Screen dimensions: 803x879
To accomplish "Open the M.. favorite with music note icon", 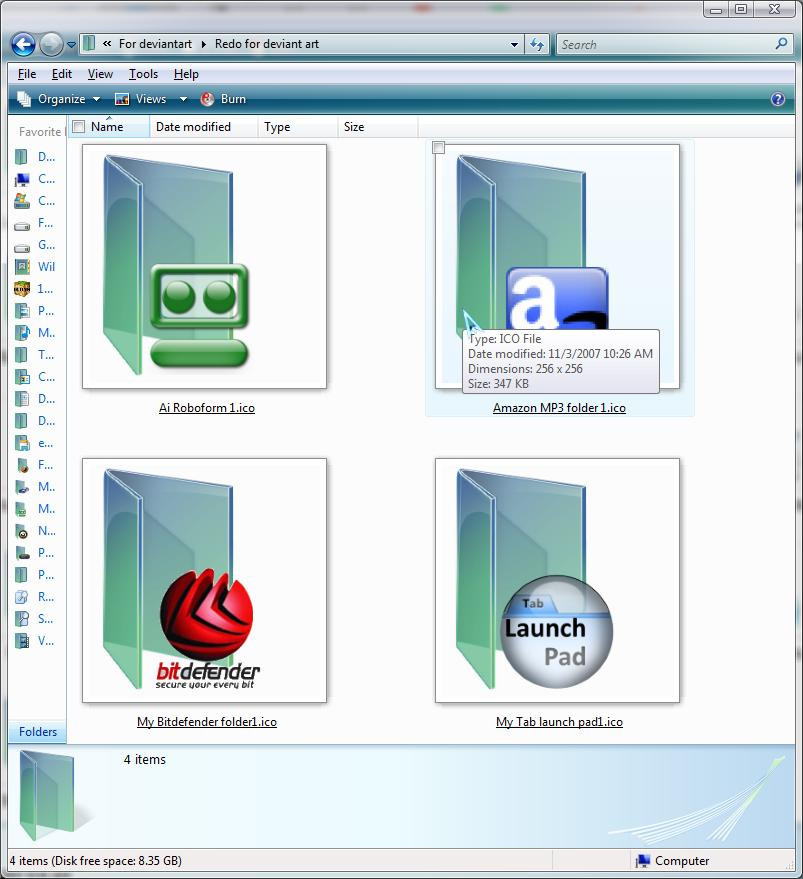I will coord(35,332).
